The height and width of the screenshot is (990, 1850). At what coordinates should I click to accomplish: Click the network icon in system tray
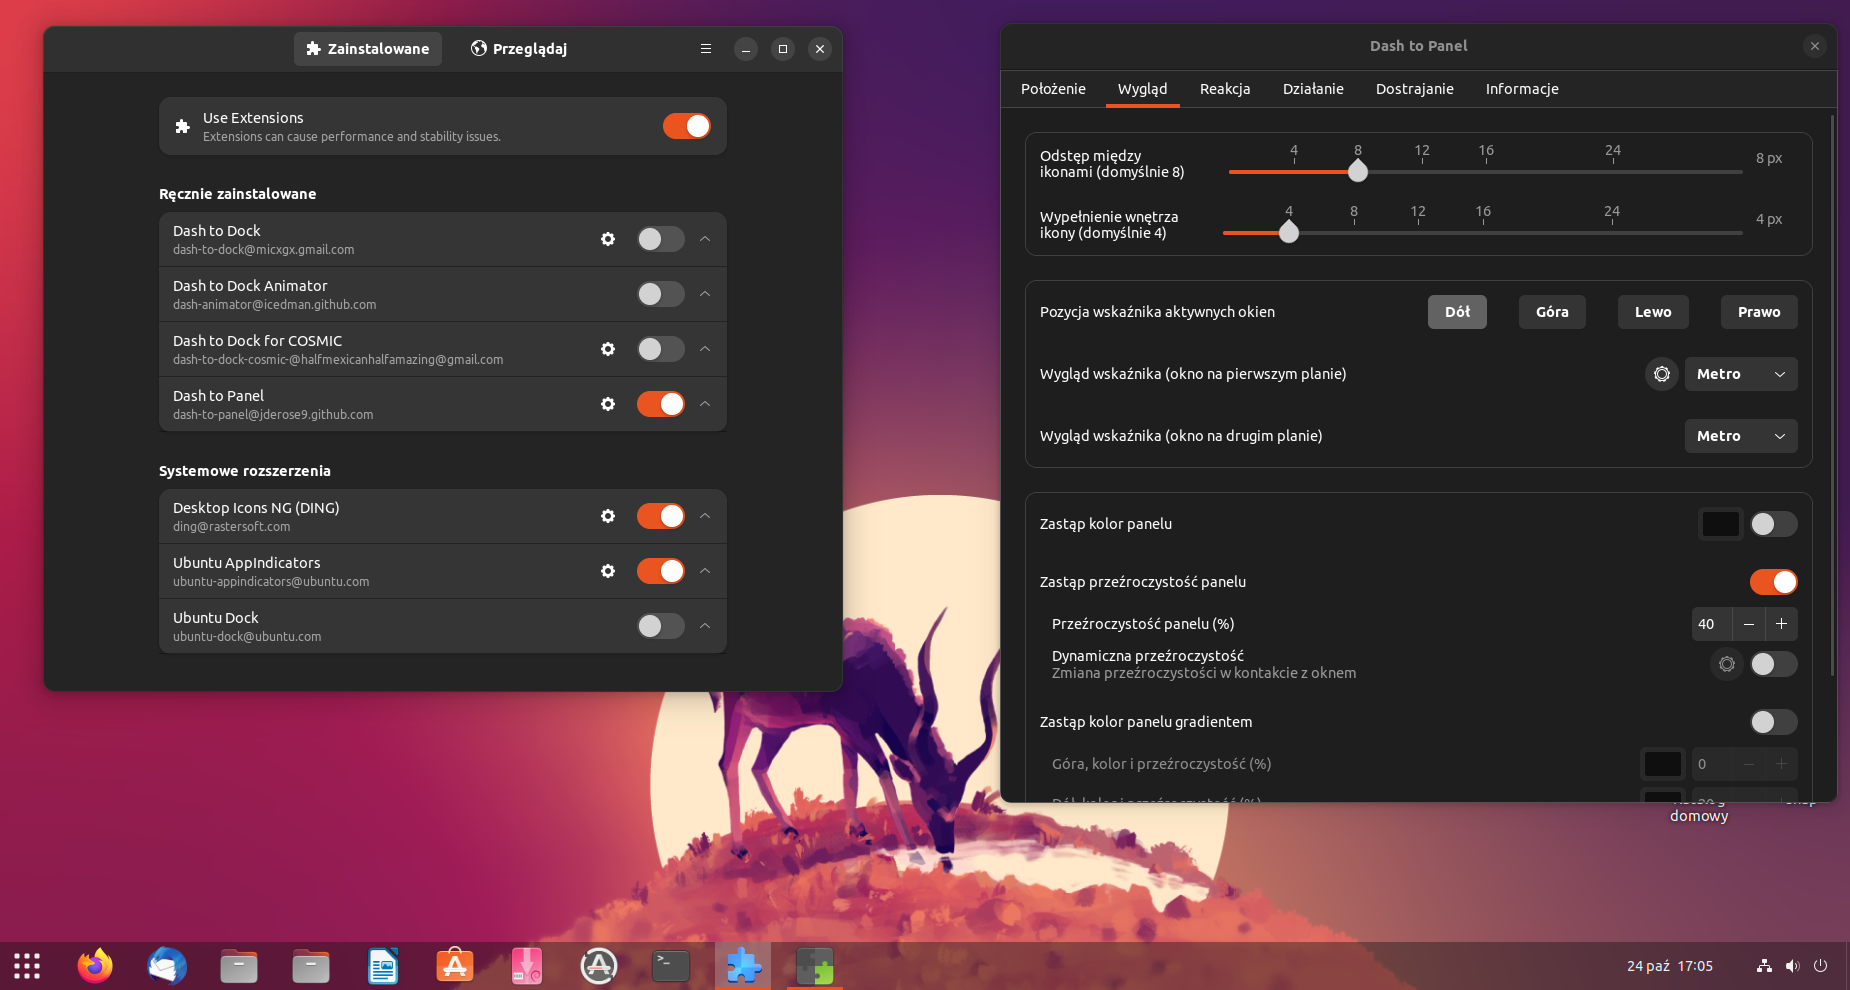[1764, 966]
